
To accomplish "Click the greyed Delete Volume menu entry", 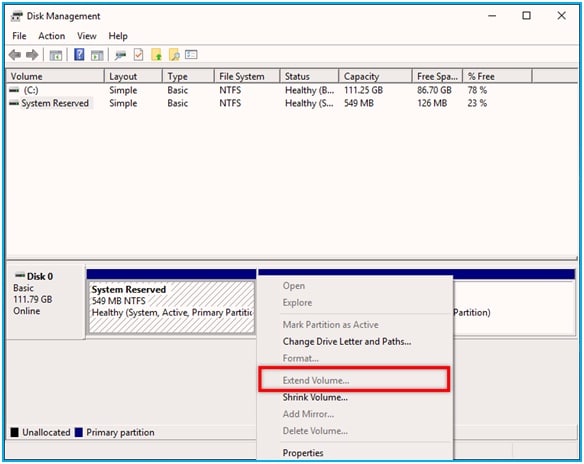I will 315,431.
